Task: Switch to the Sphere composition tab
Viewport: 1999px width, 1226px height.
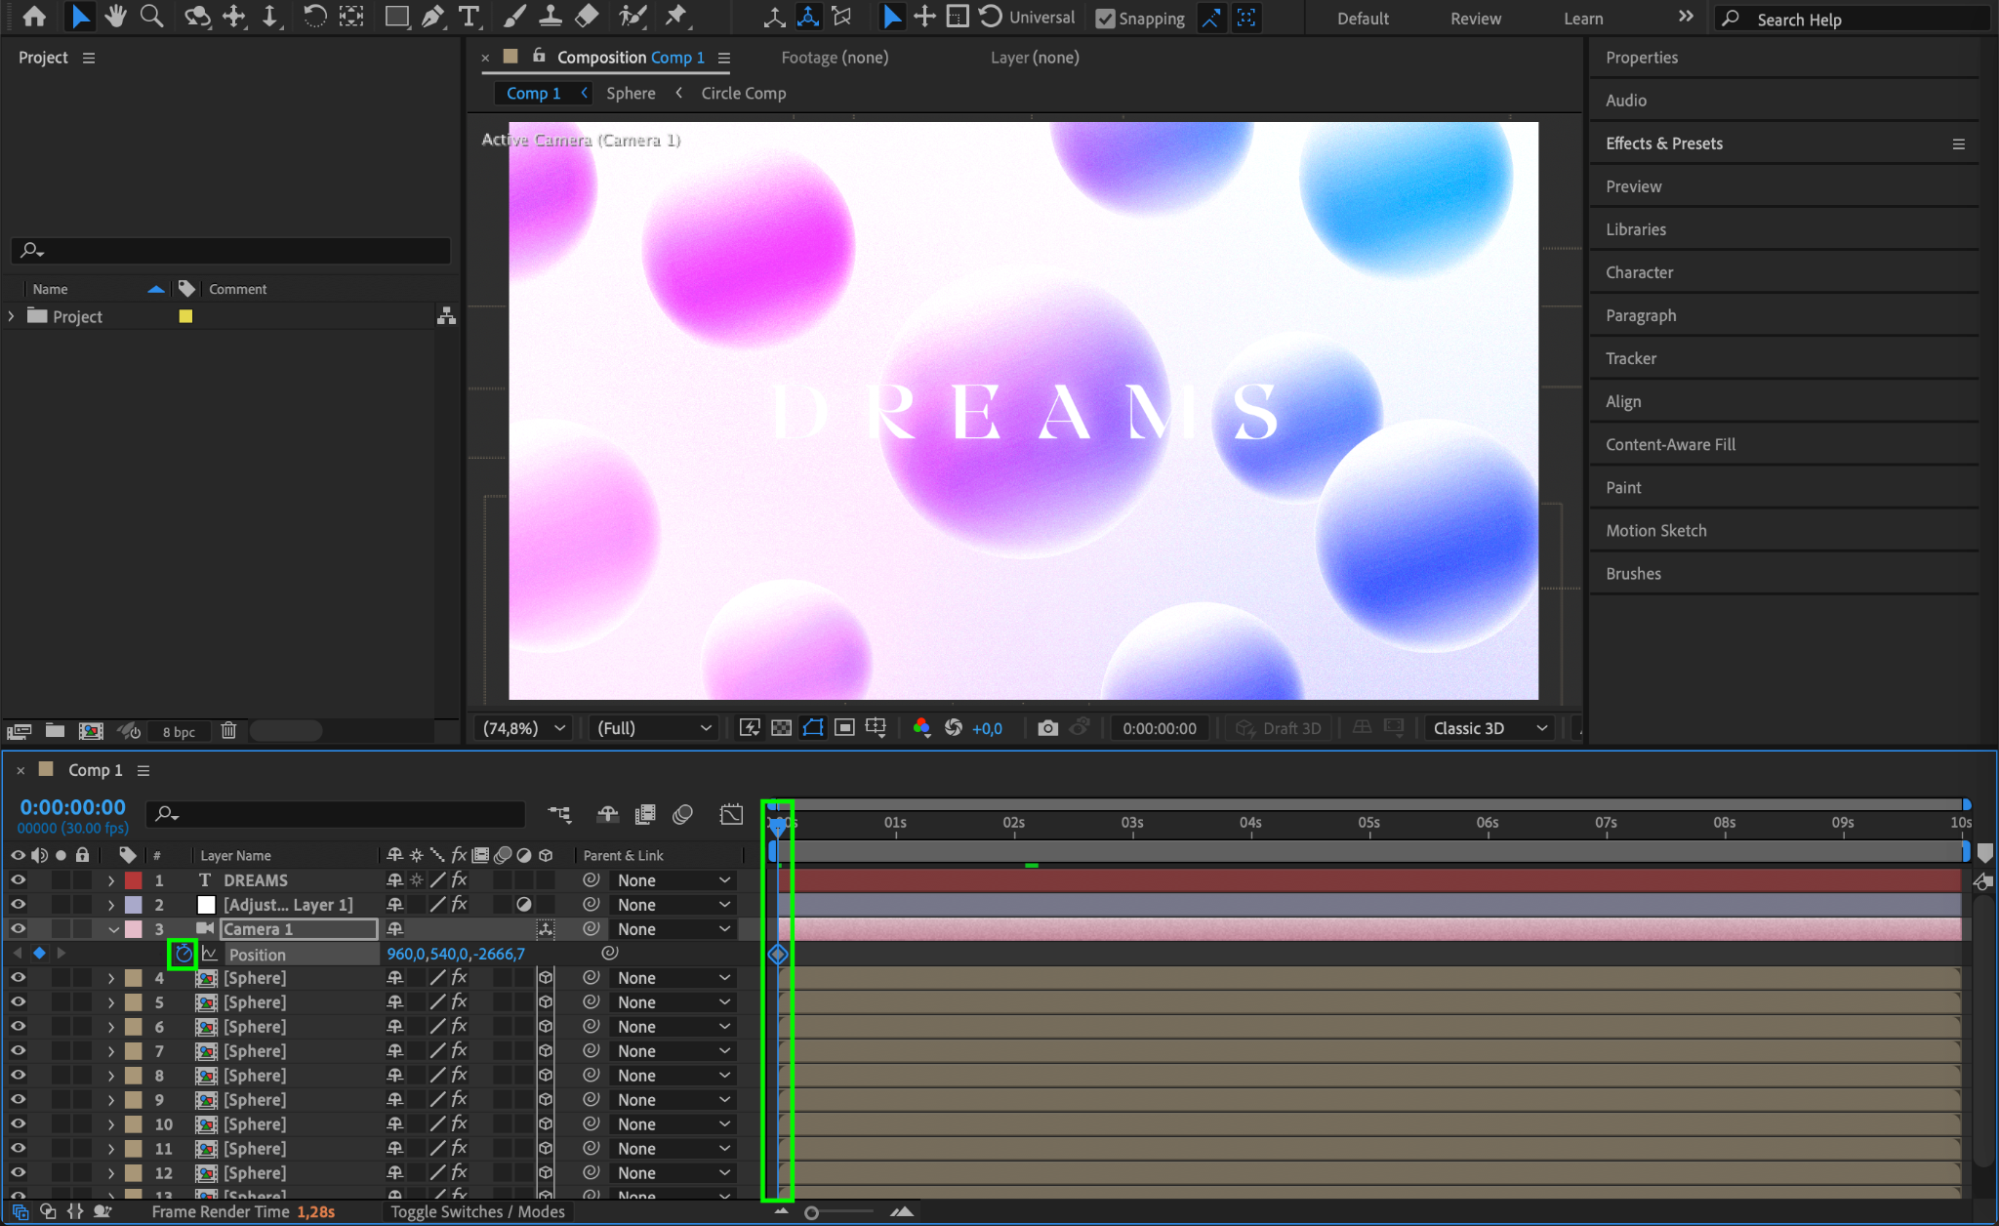Action: pos(631,93)
